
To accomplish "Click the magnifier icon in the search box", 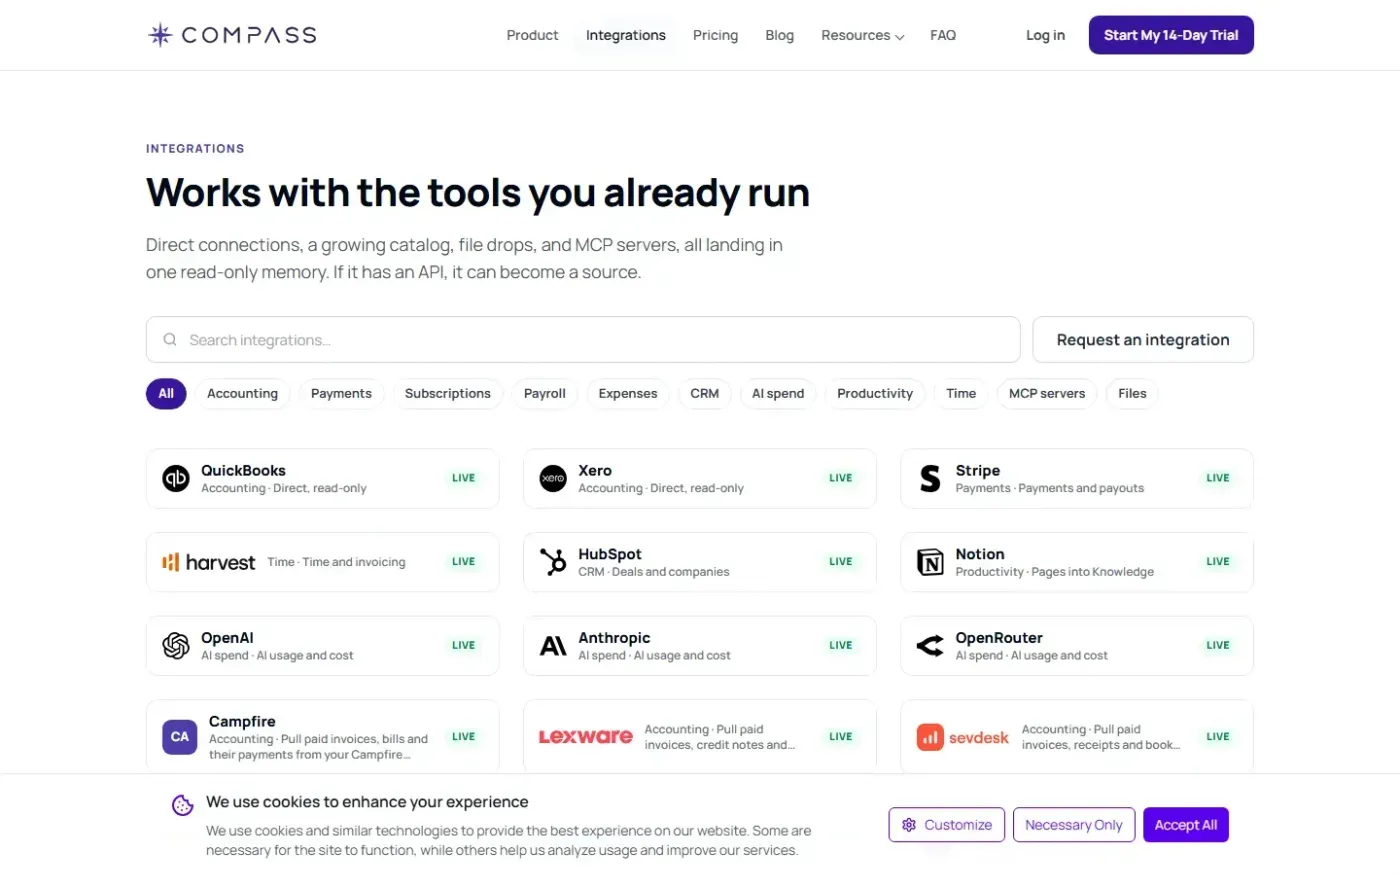I will [170, 340].
